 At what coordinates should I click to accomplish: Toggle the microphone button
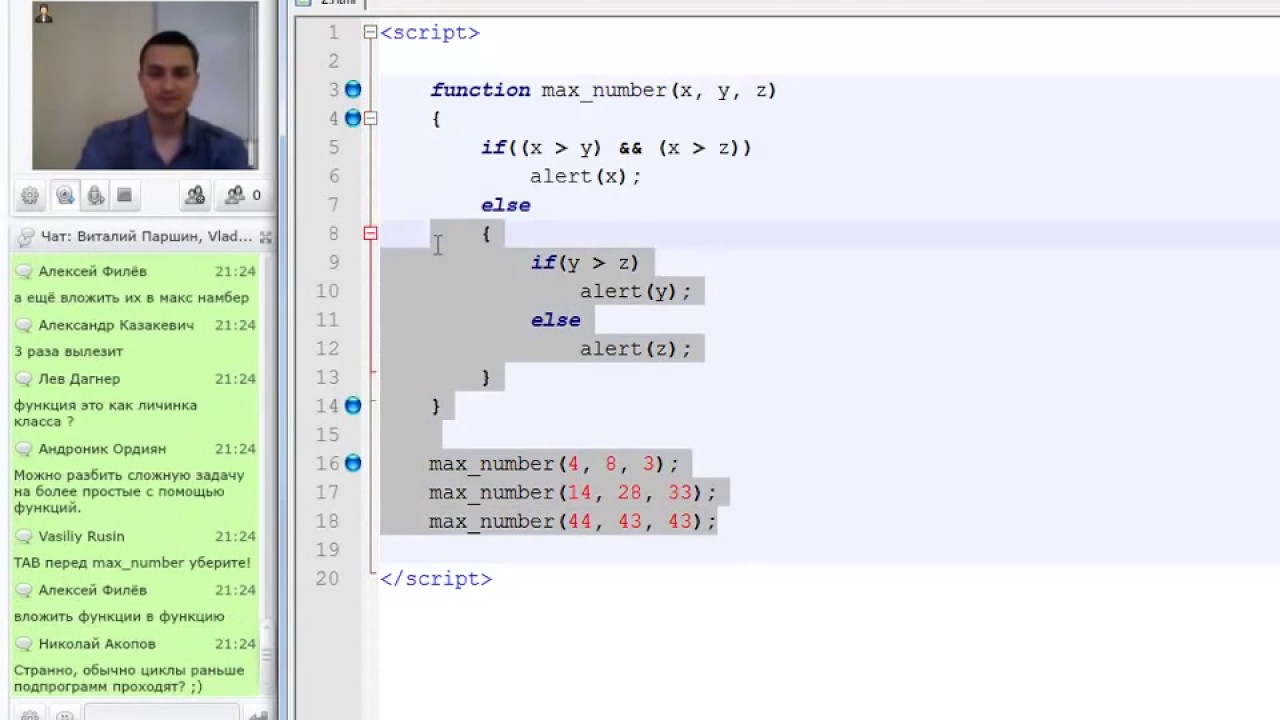(95, 196)
